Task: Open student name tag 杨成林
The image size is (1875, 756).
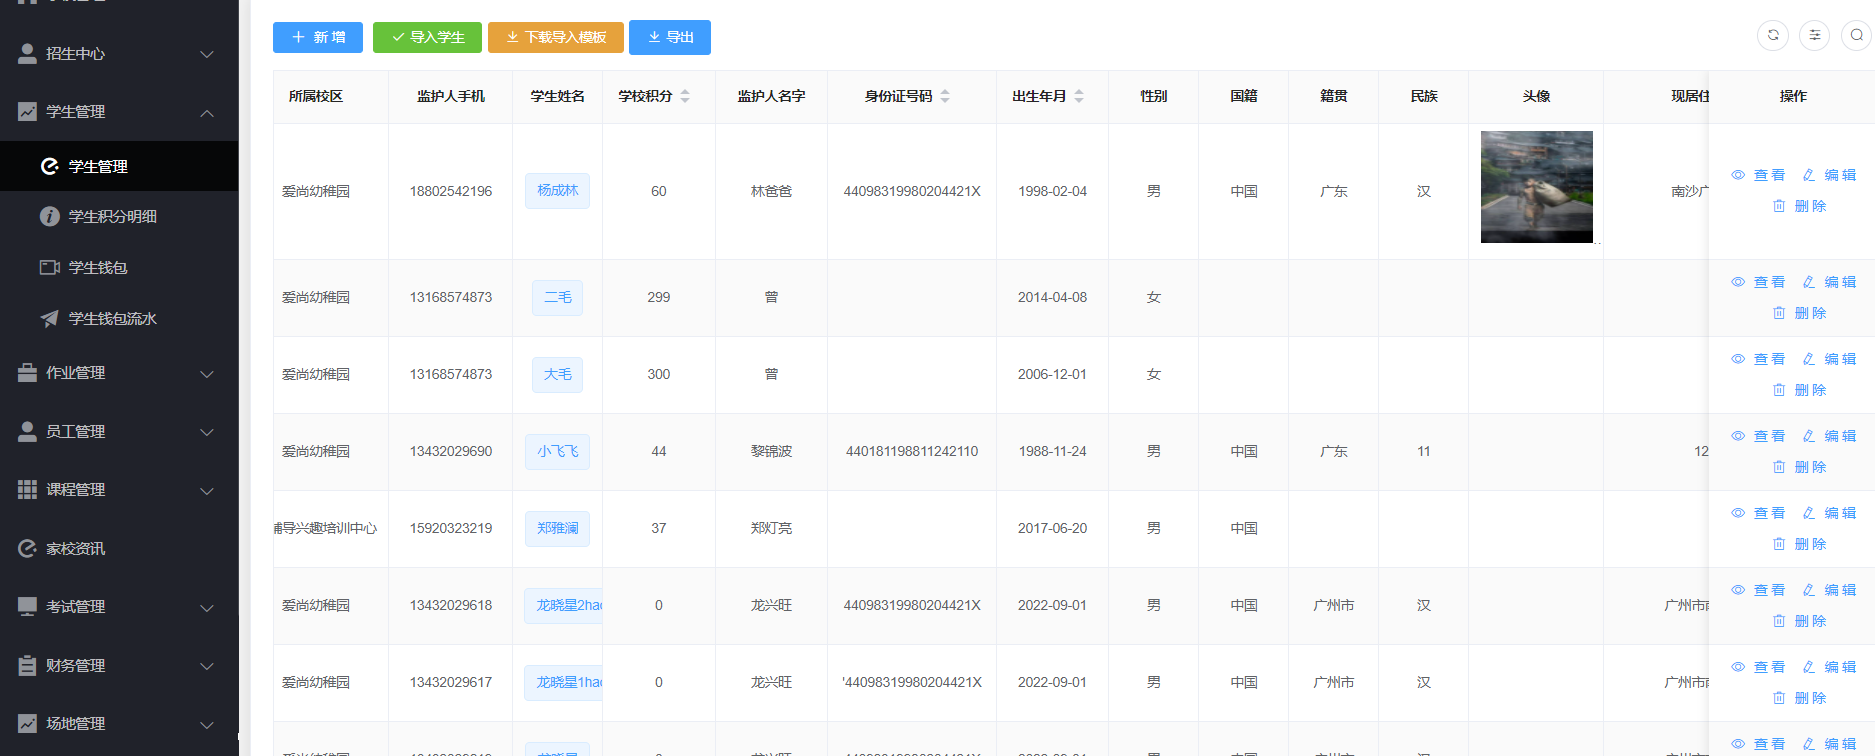Action: pos(557,191)
